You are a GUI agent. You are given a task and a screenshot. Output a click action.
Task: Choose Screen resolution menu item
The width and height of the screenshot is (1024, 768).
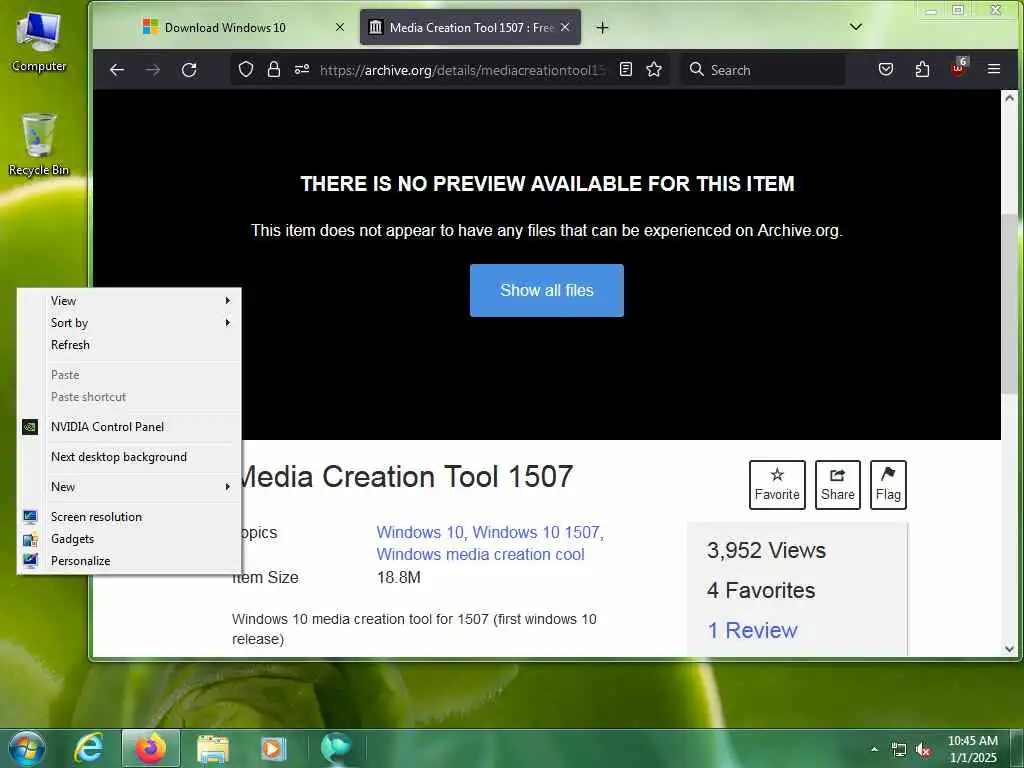pos(129,517)
